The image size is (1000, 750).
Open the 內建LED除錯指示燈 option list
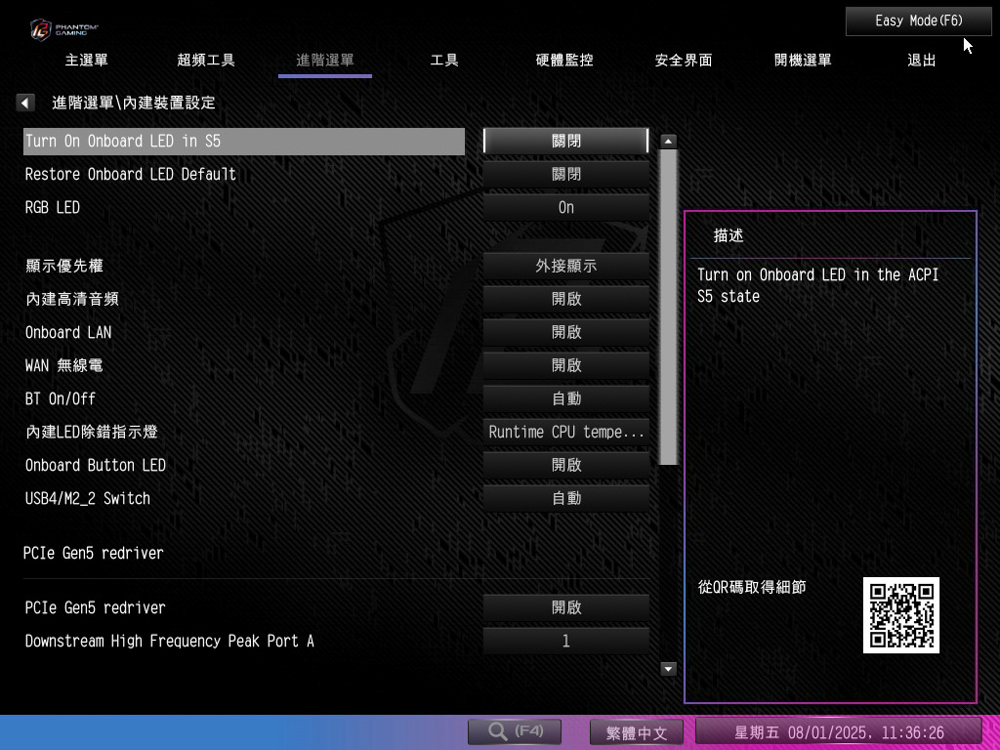click(x=566, y=432)
